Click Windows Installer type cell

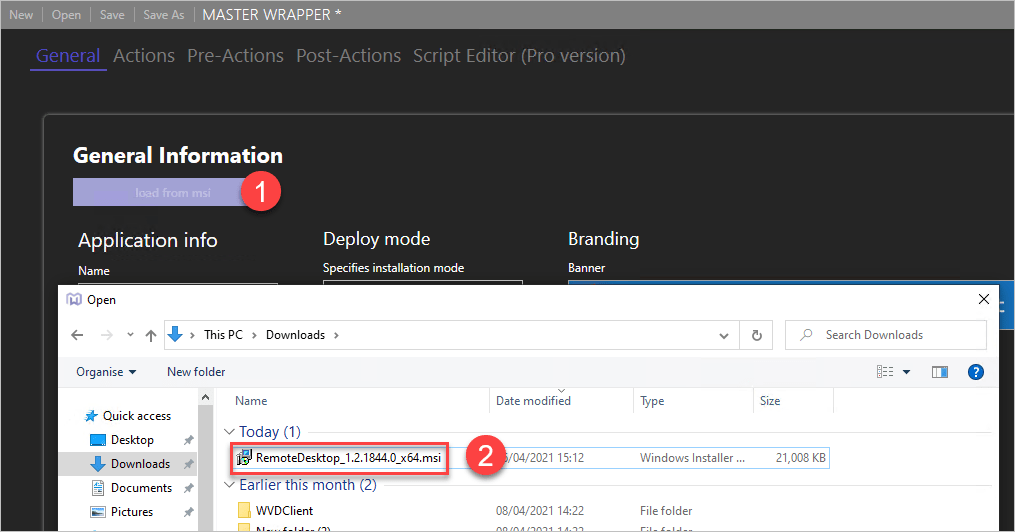[692, 458]
